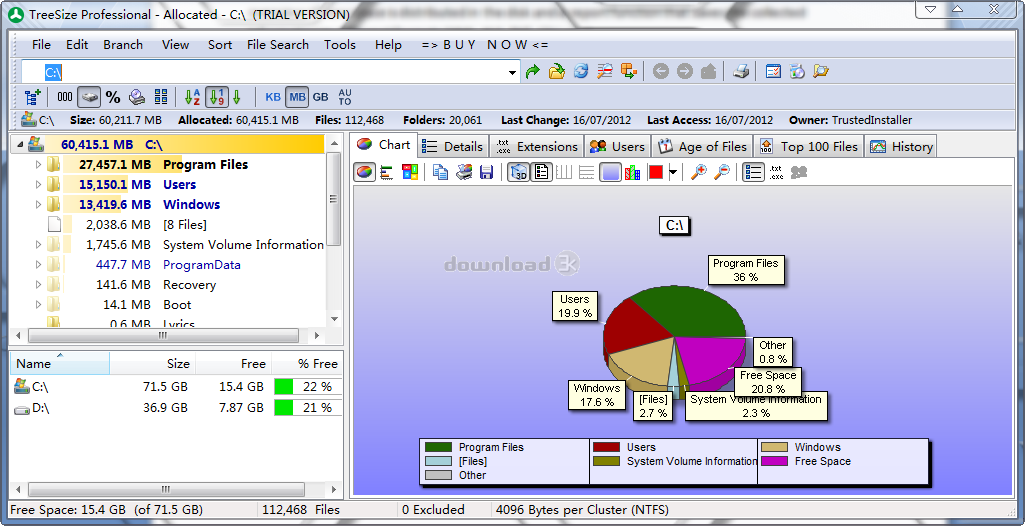
Task: Click the .txt/.exe icon in chart toolbar
Action: click(776, 173)
